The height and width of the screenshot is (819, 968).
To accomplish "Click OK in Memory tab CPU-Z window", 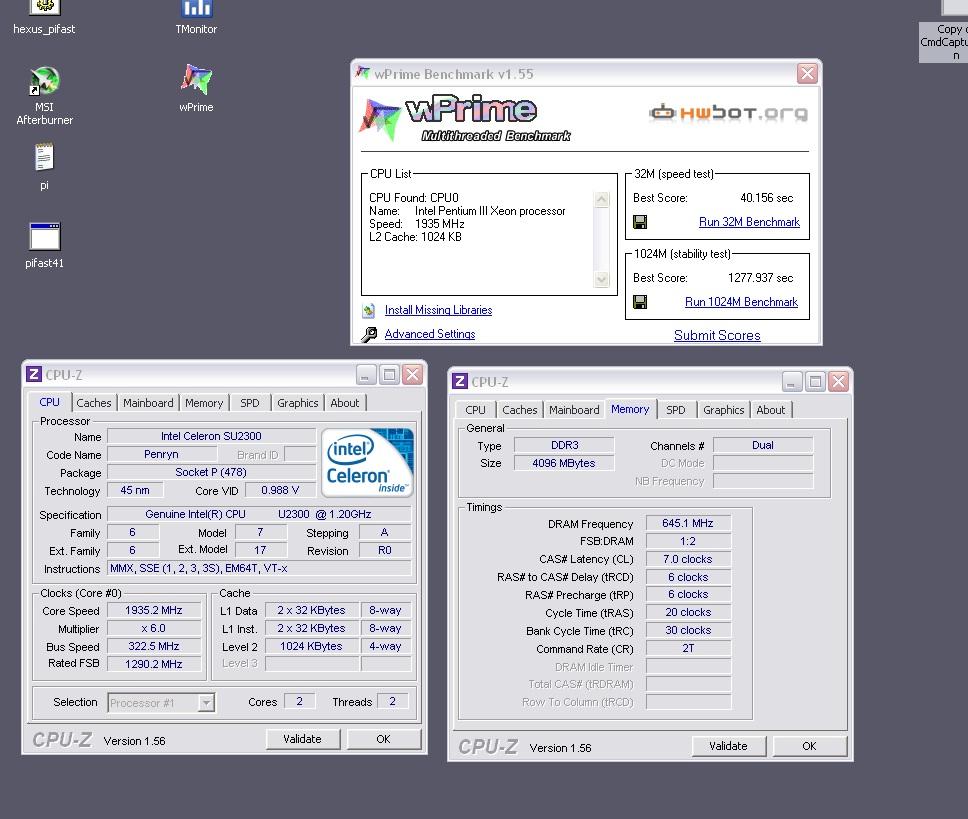I will [x=809, y=746].
